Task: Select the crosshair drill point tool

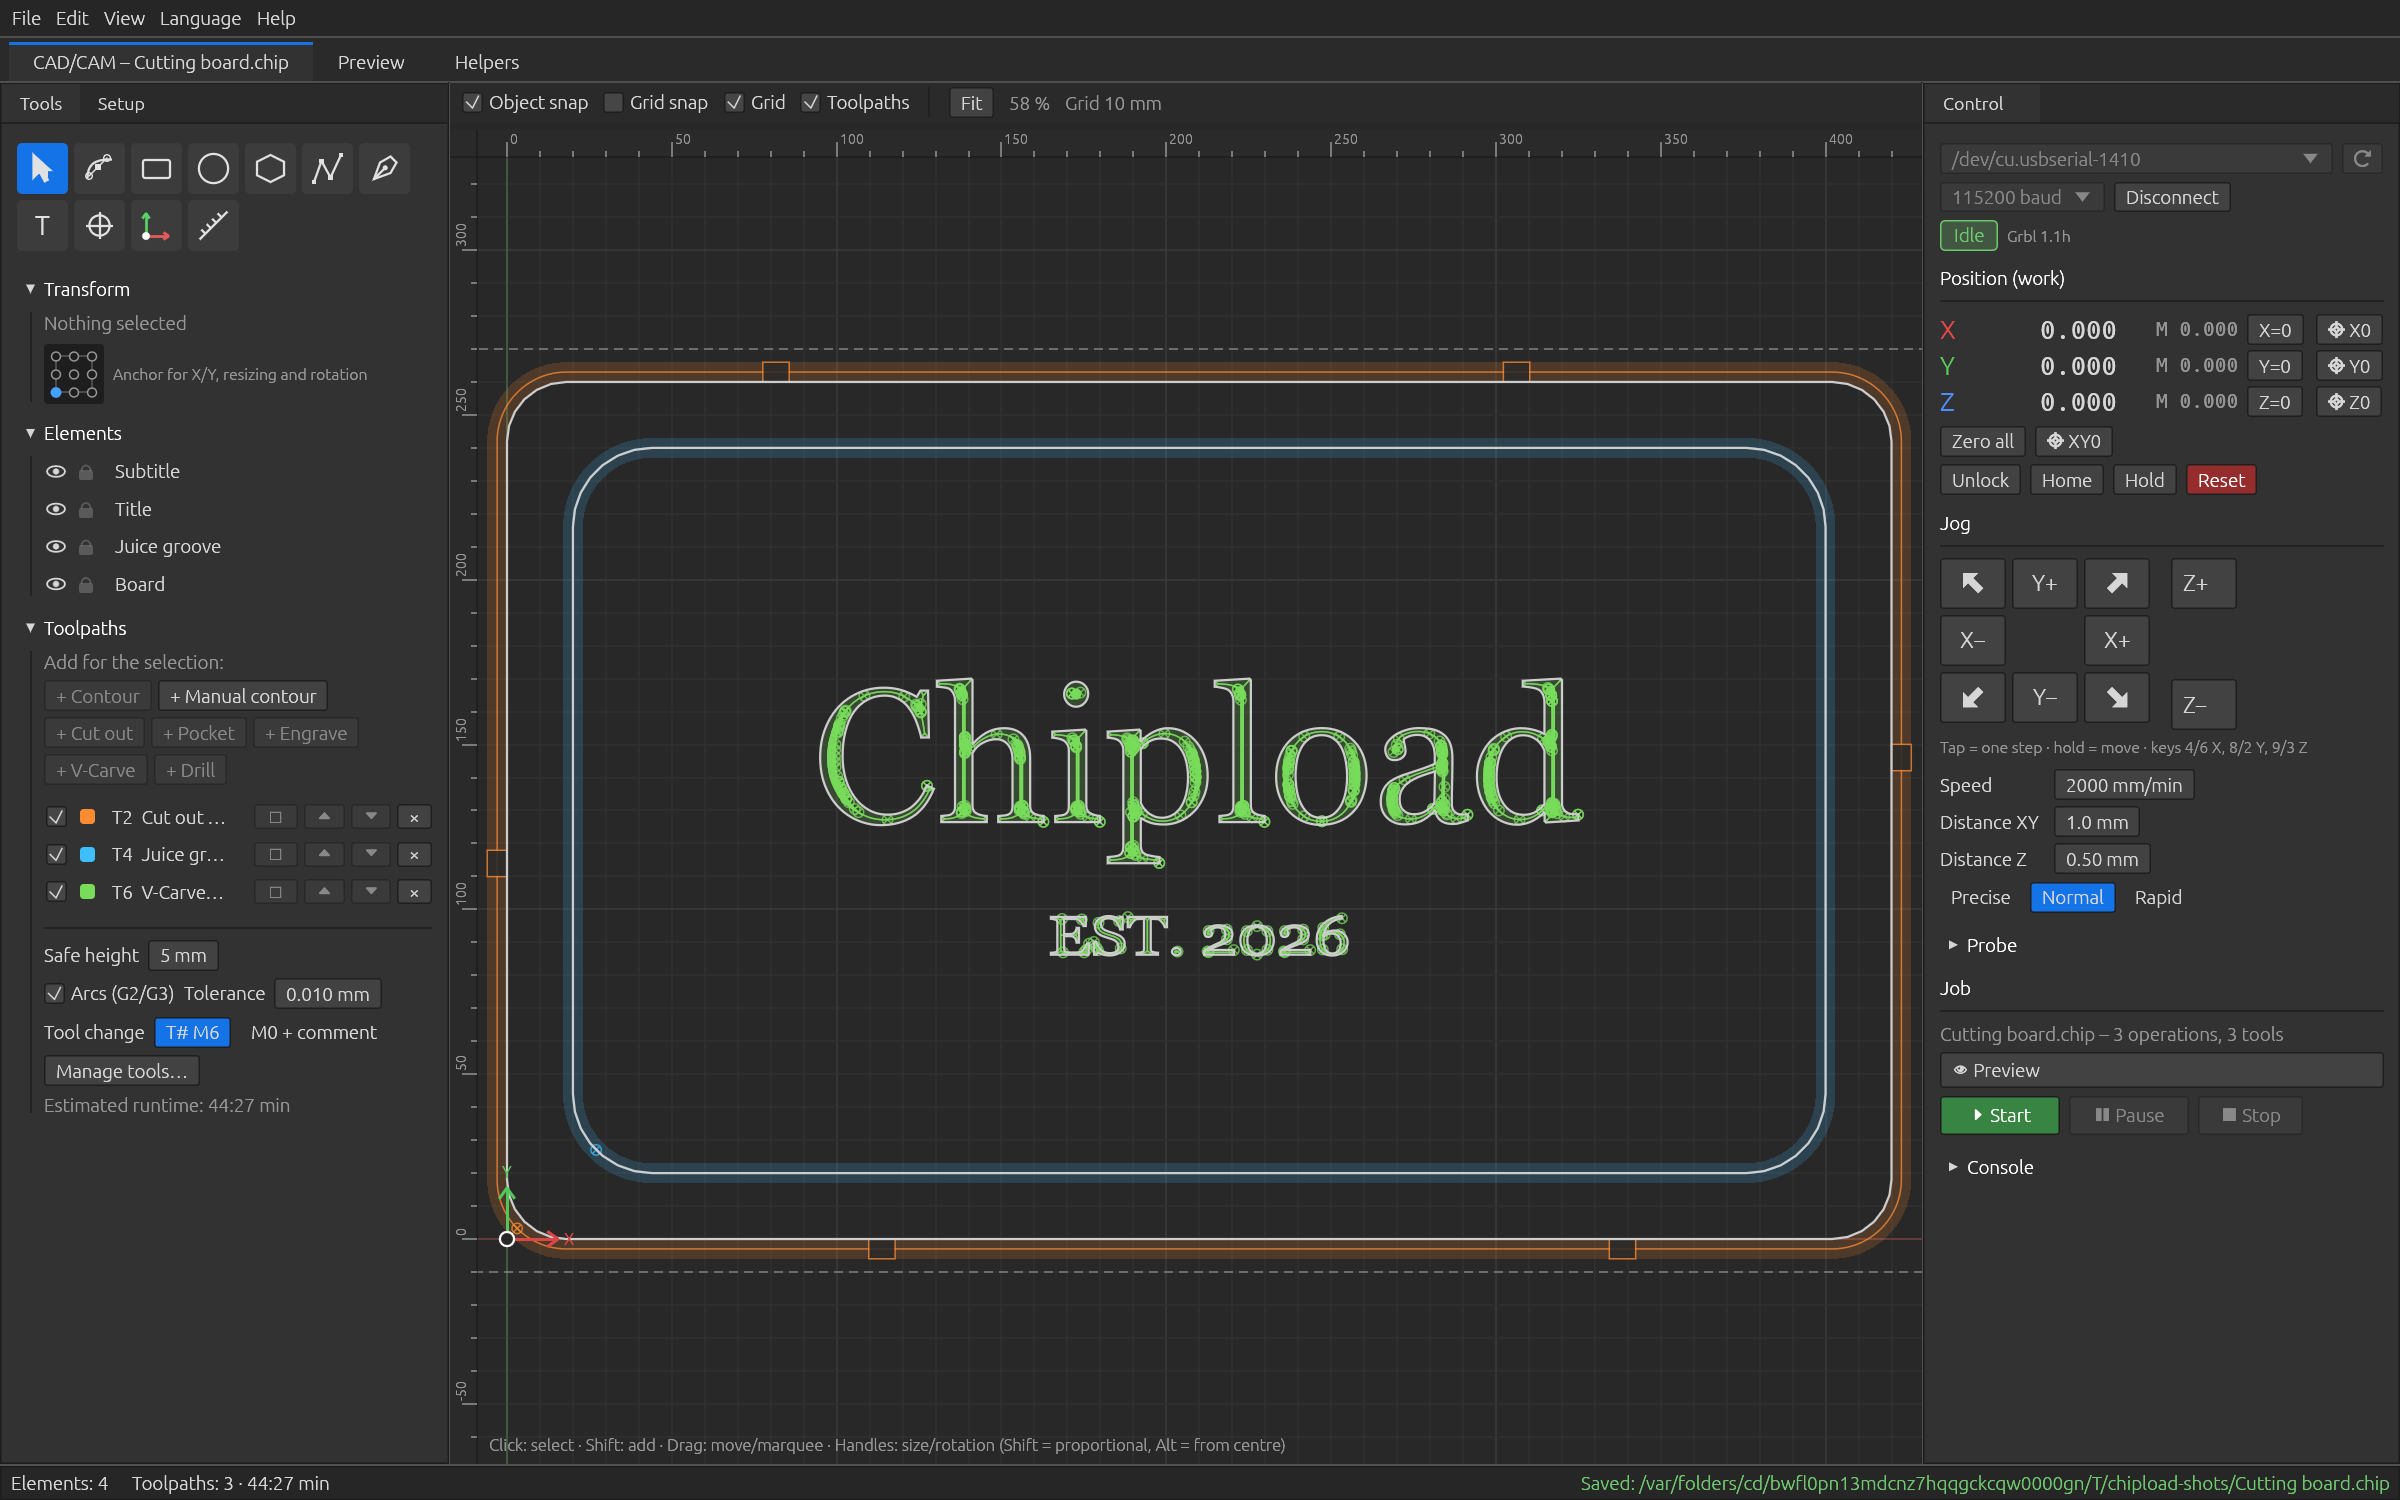Action: pyautogui.click(x=99, y=226)
